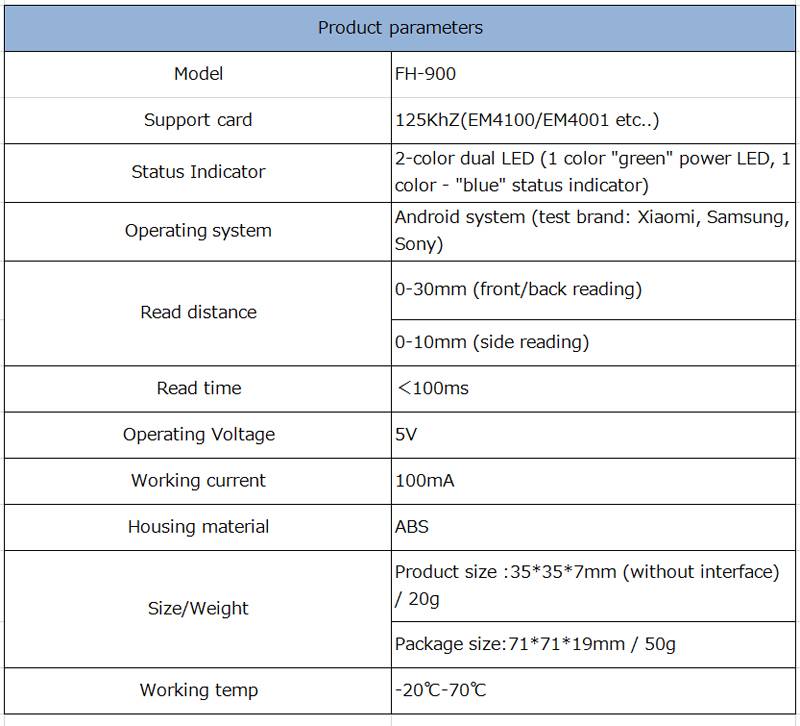Click the 0-10mm side reading cell
The width and height of the screenshot is (800, 726).
[492, 342]
